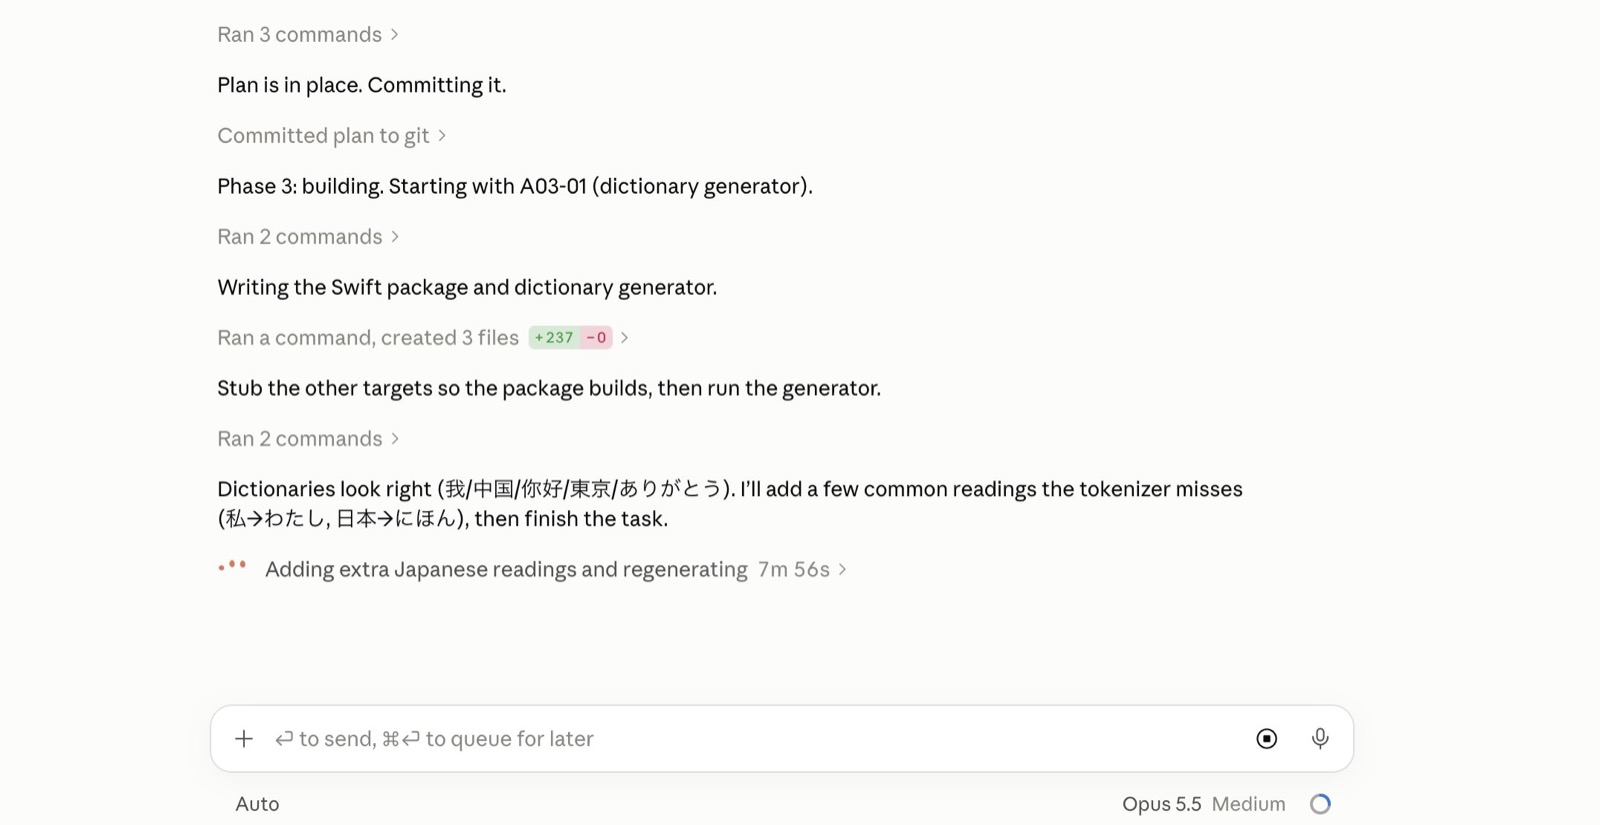The width and height of the screenshot is (1600, 825).
Task: Expand the Ran 3 commands chevron
Action: coord(394,35)
